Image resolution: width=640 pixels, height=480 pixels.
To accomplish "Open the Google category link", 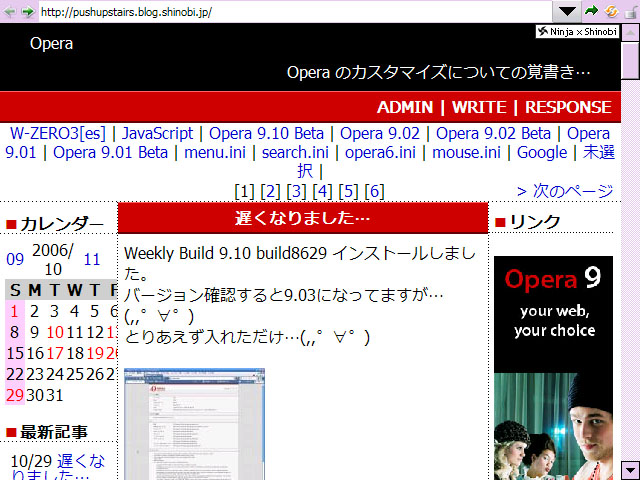I will [542, 153].
